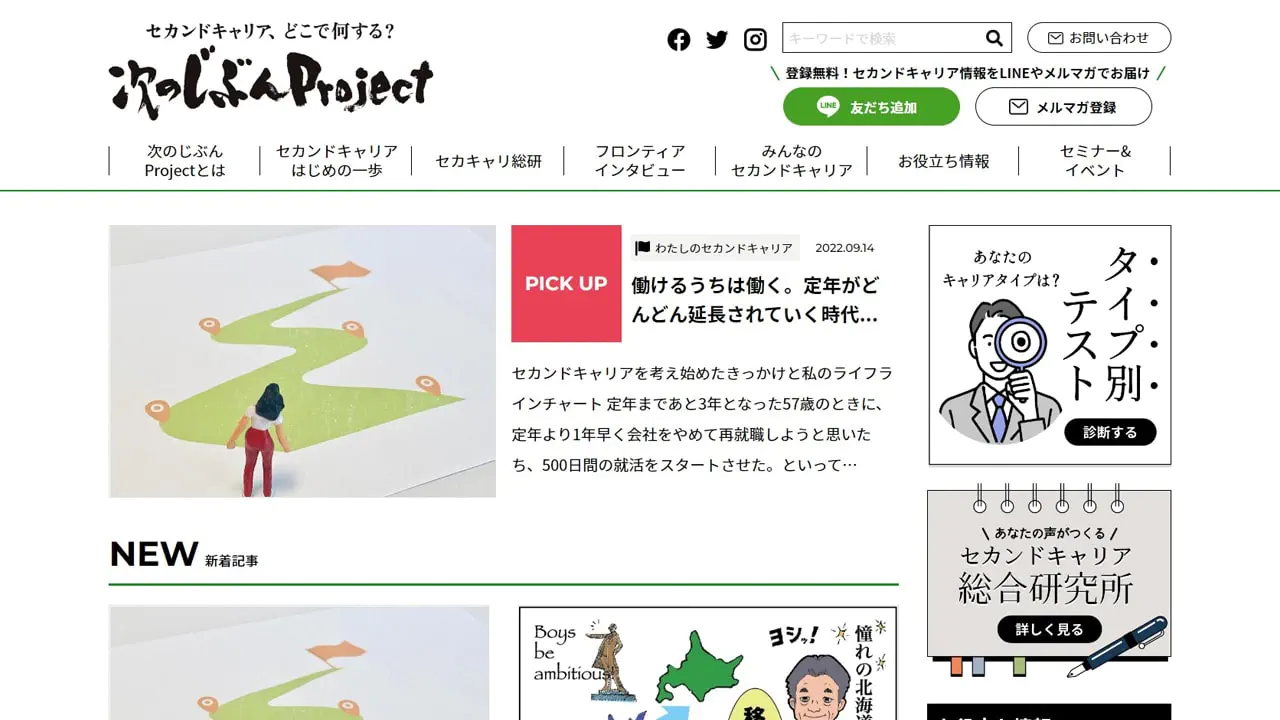Open セミナー&イベント menu item
Image resolution: width=1280 pixels, height=720 pixels.
coord(1095,161)
